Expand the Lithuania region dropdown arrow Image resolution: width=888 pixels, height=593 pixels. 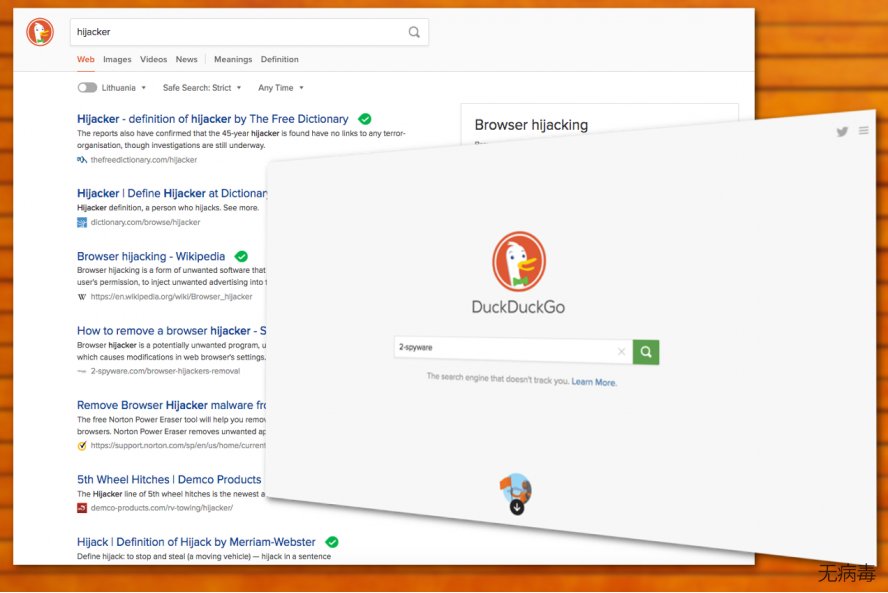pos(144,88)
